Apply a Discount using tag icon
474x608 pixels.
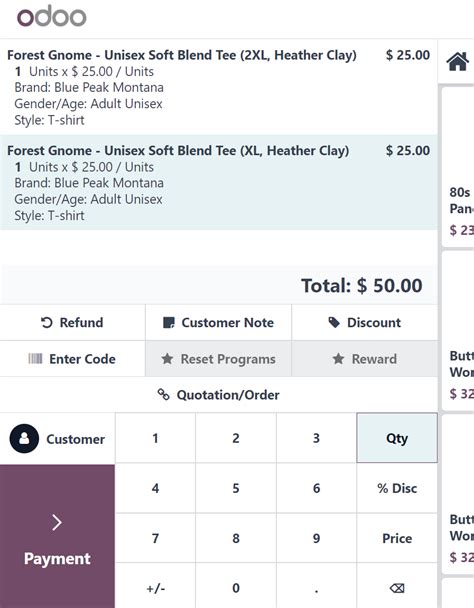(365, 322)
